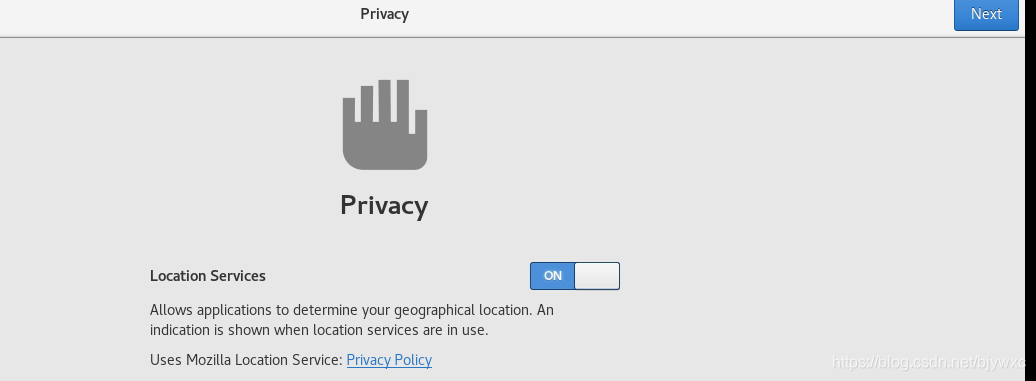Click the large Privacy heading text
The image size is (1036, 381).
tap(385, 205)
